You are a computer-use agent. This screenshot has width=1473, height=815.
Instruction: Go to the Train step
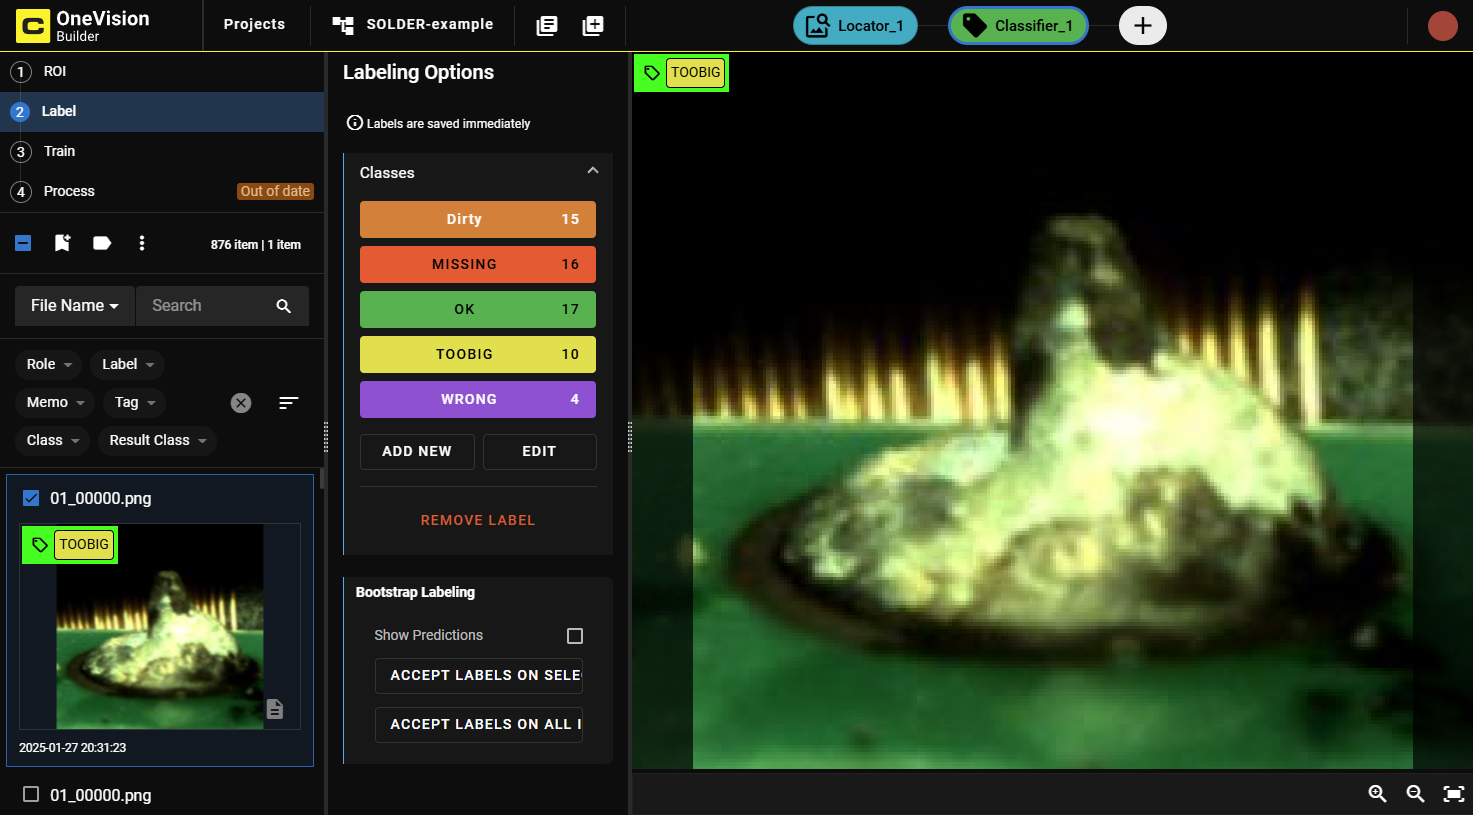tap(59, 151)
